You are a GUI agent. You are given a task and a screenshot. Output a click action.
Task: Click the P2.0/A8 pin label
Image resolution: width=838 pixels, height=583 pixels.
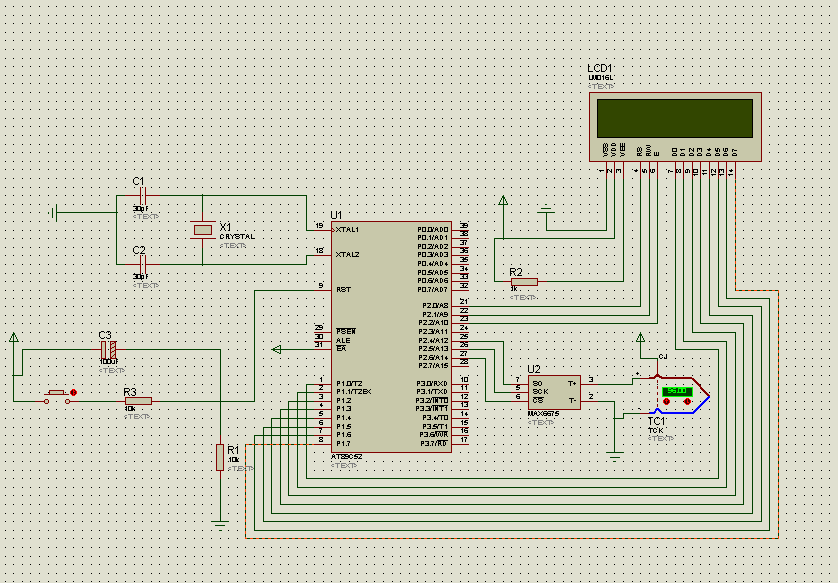[435, 306]
